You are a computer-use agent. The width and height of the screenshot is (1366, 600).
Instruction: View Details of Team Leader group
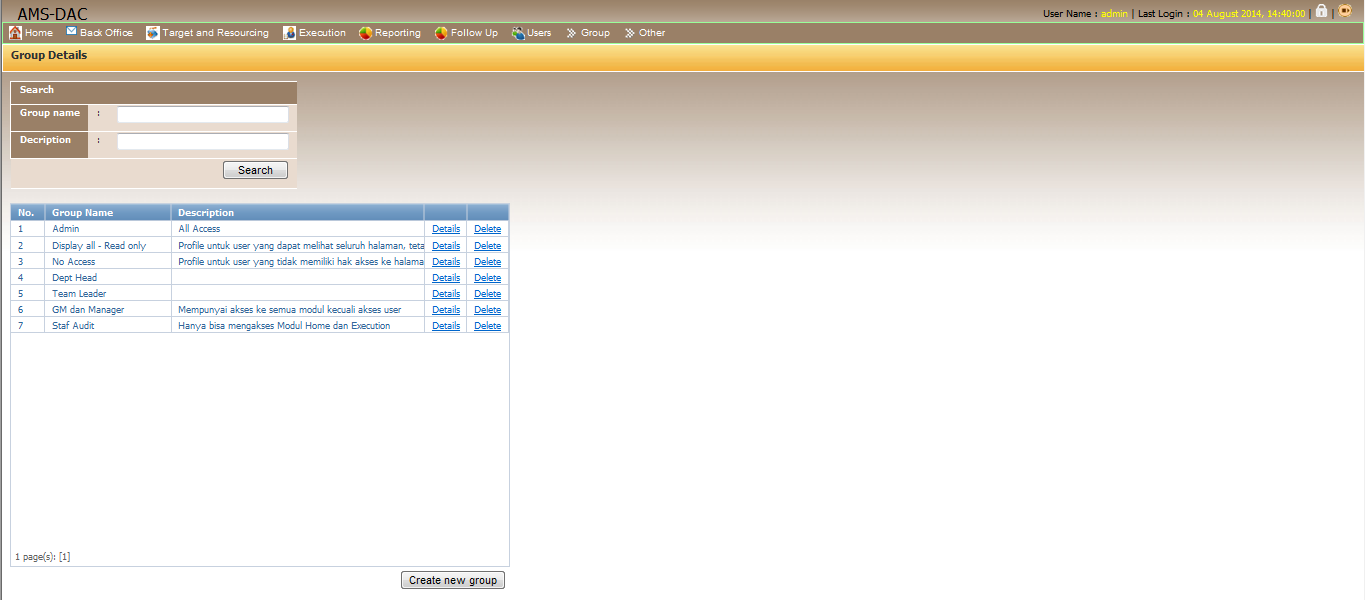446,294
